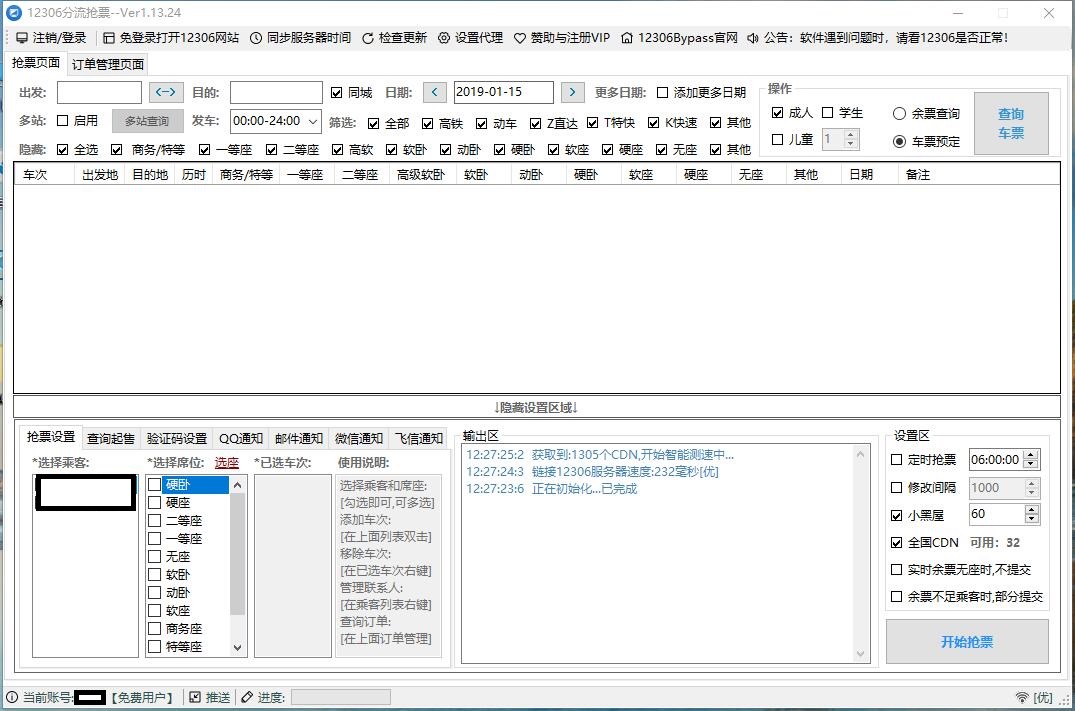1075x711 pixels.
Task: Open the 邮件通知 tab
Action: click(299, 438)
